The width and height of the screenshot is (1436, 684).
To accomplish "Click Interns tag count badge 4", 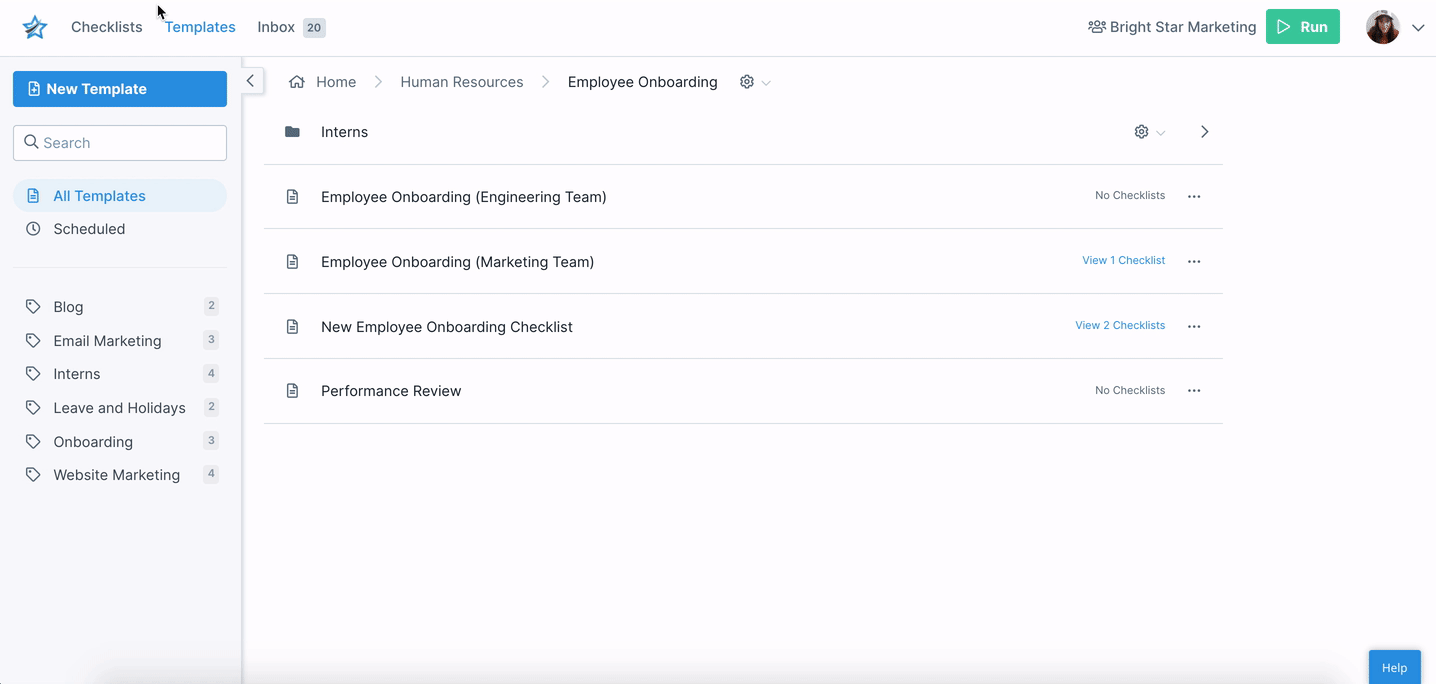I will [x=211, y=373].
